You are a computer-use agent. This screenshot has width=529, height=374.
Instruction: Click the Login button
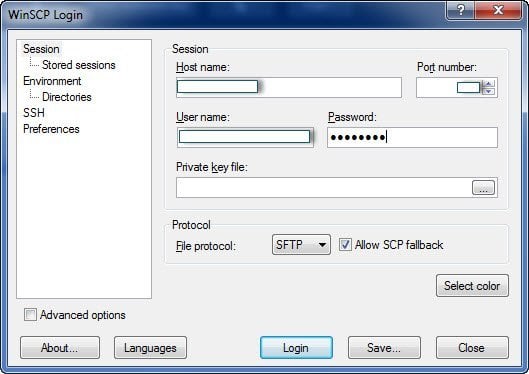click(x=296, y=347)
